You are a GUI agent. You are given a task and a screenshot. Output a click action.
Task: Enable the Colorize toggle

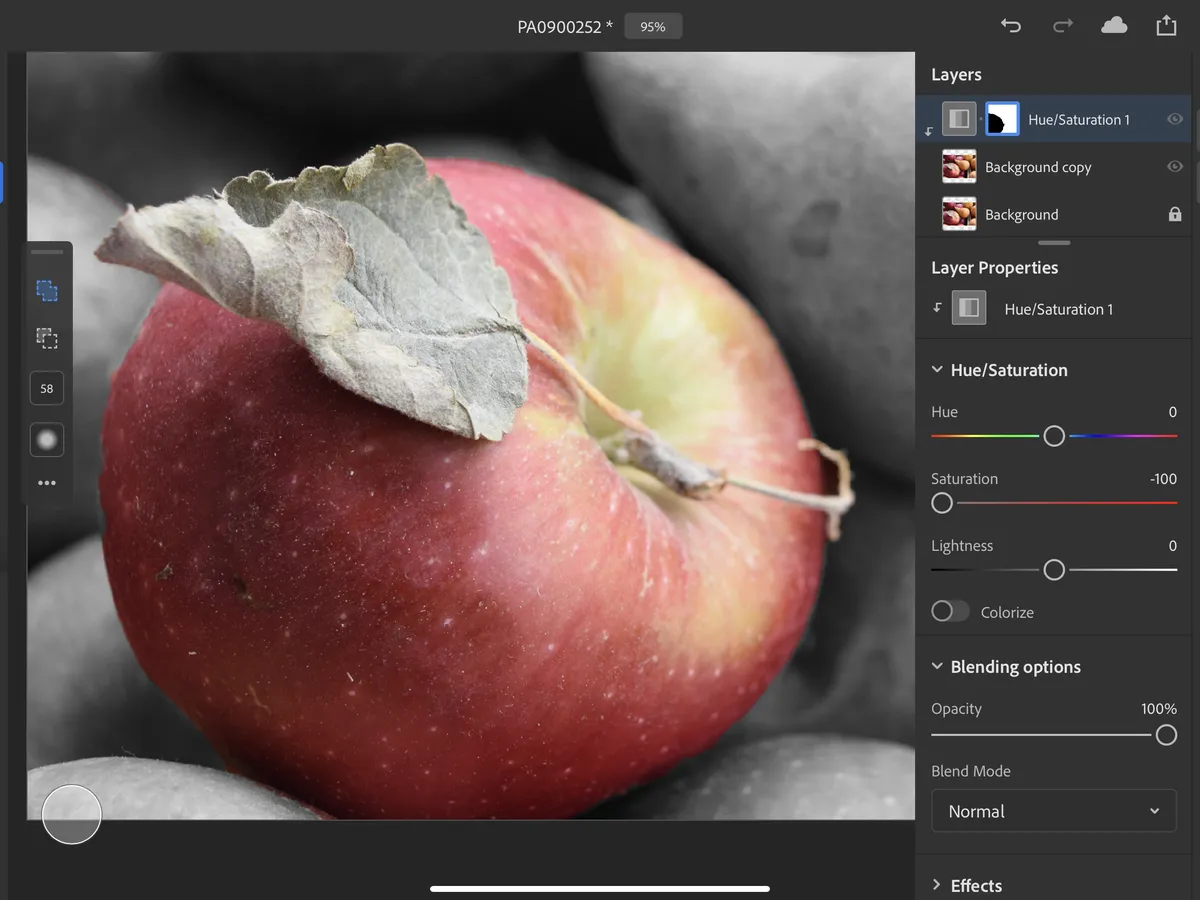950,612
